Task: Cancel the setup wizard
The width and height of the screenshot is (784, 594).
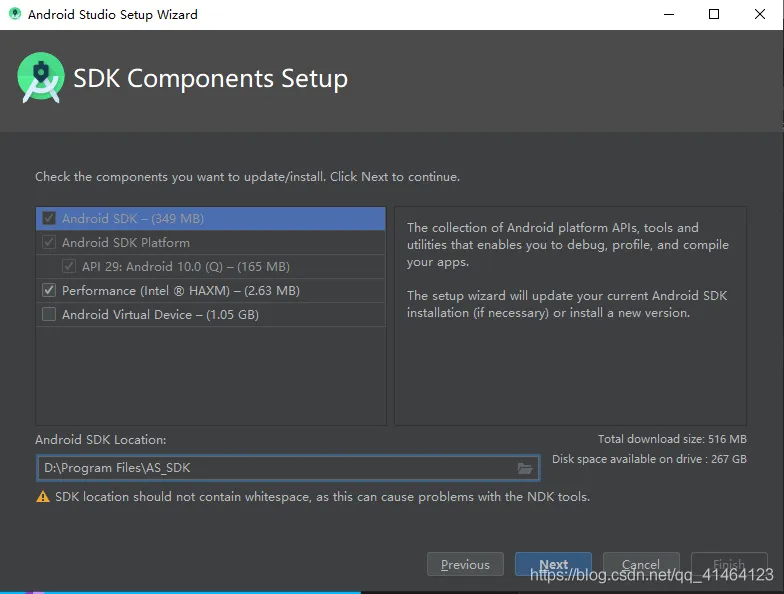Action: pyautogui.click(x=641, y=564)
